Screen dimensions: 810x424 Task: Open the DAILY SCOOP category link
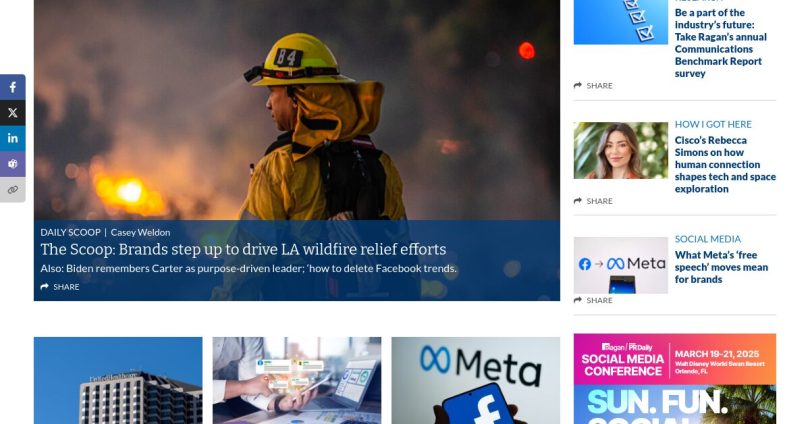tap(70, 232)
